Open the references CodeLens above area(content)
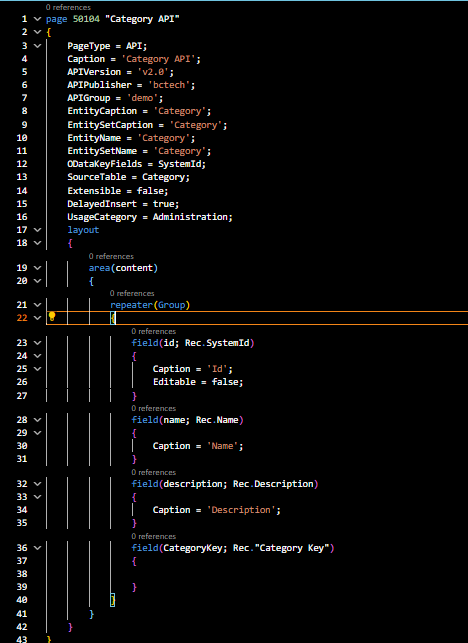Image resolution: width=468 pixels, height=643 pixels. tap(111, 256)
